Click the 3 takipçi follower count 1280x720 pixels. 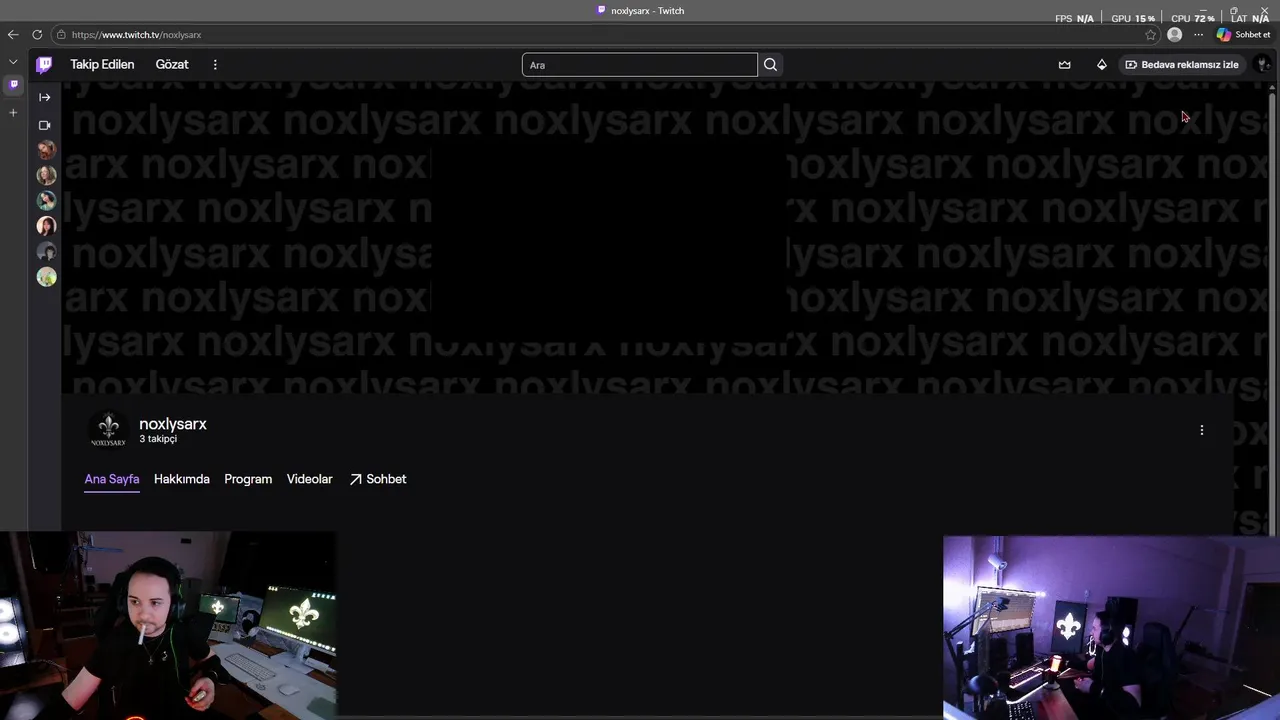[158, 439]
